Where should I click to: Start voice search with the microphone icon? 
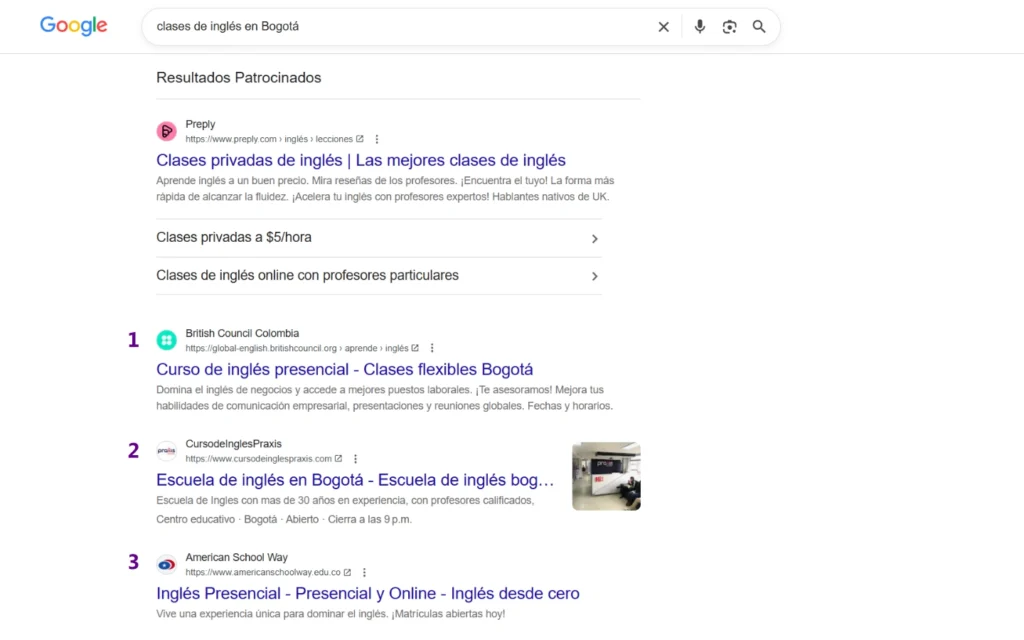(x=699, y=27)
